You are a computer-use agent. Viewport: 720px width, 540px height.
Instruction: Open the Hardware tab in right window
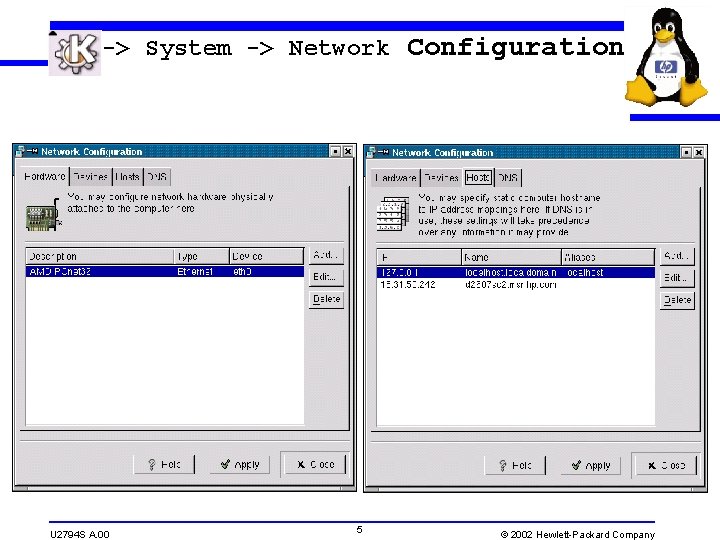[396, 178]
